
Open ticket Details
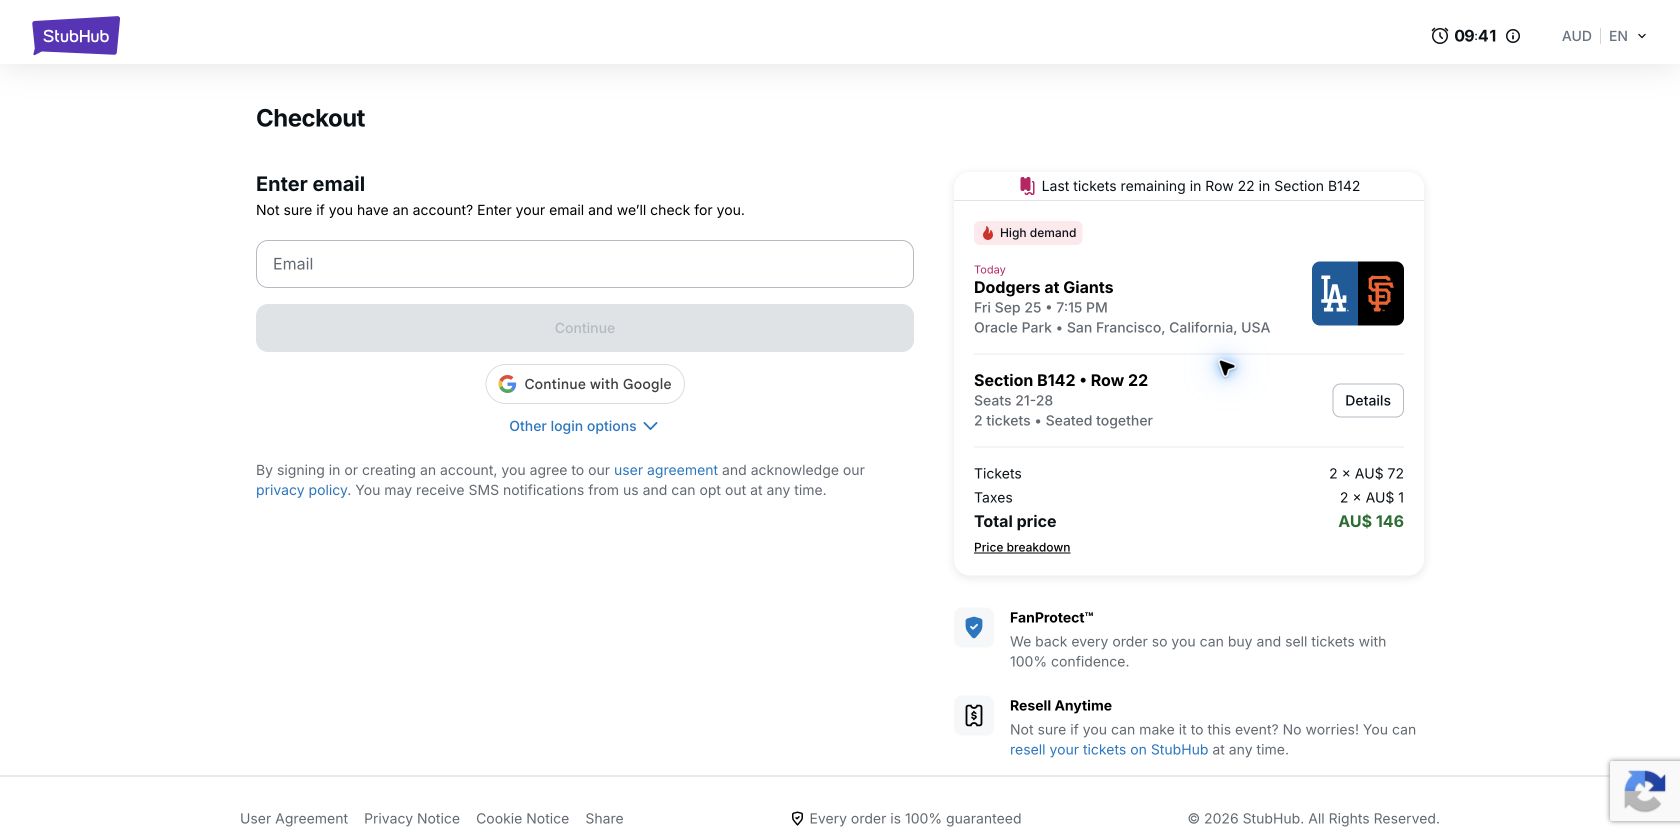click(1368, 401)
